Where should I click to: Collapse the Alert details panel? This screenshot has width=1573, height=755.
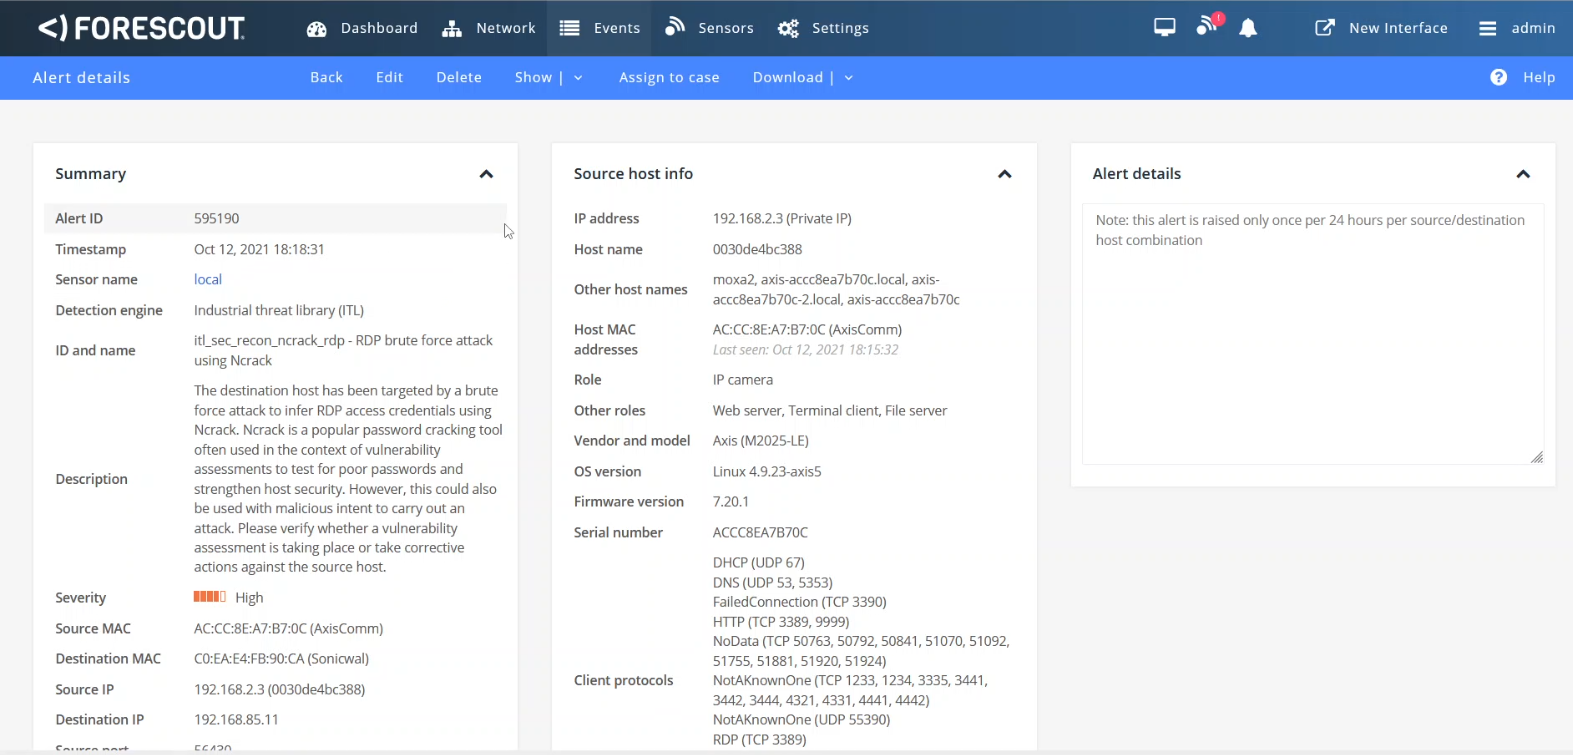point(1523,174)
